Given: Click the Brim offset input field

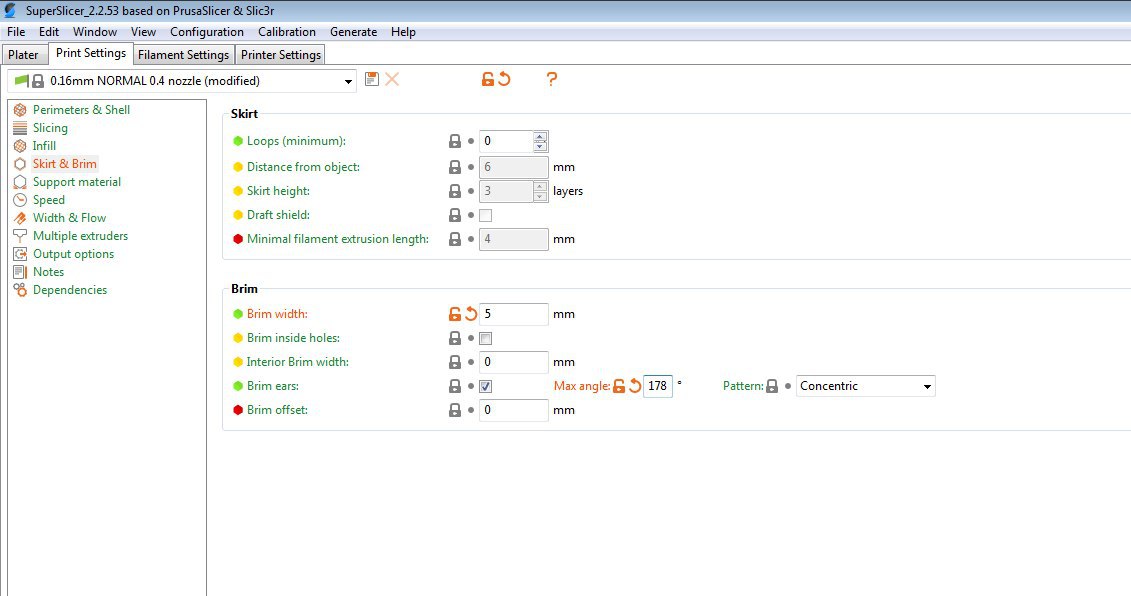Looking at the screenshot, I should coord(514,410).
